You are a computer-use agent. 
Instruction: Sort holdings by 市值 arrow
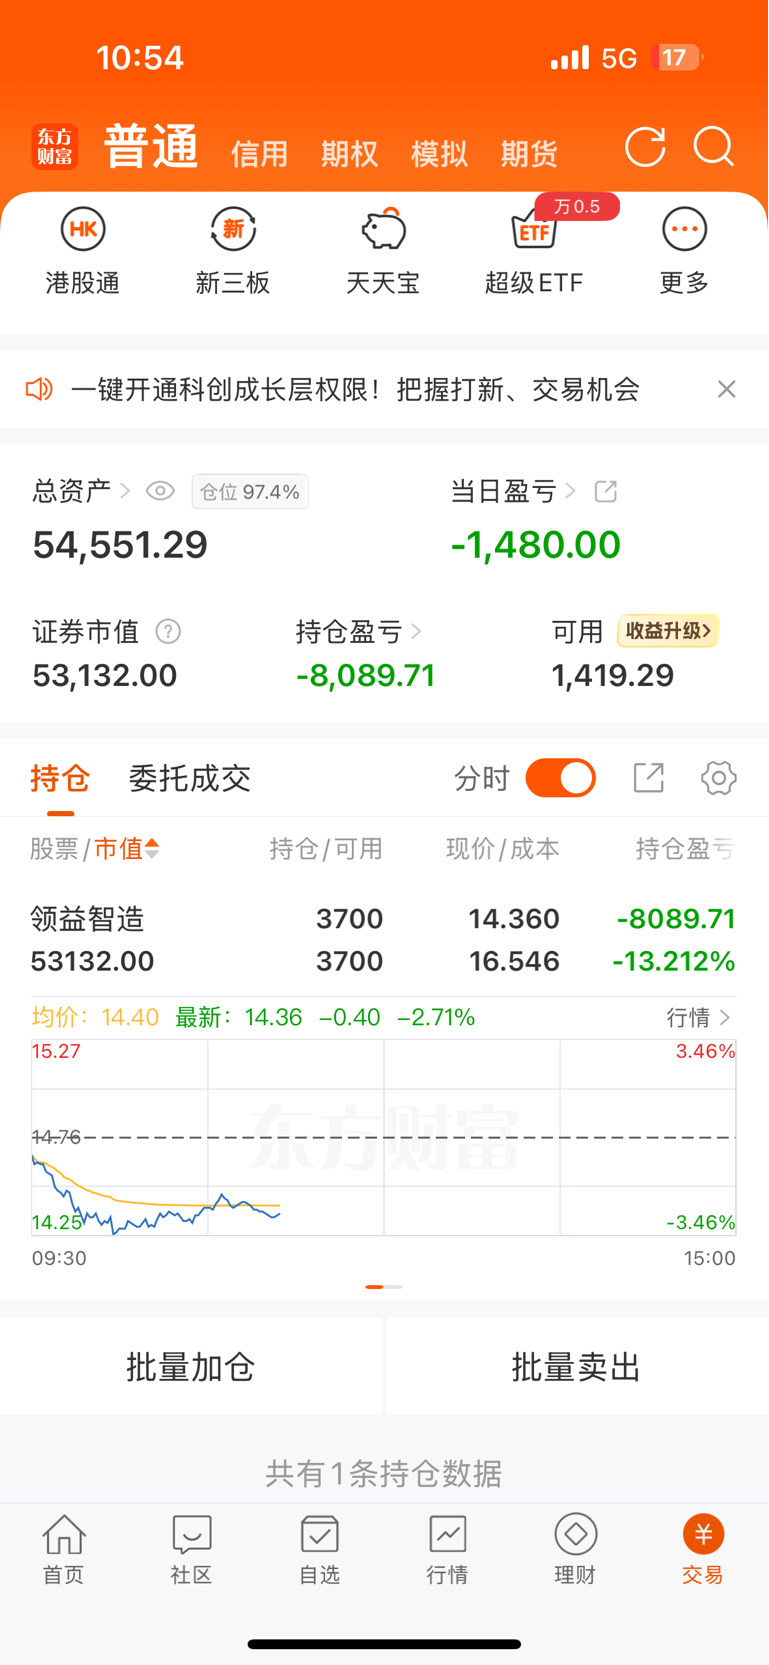tap(152, 849)
